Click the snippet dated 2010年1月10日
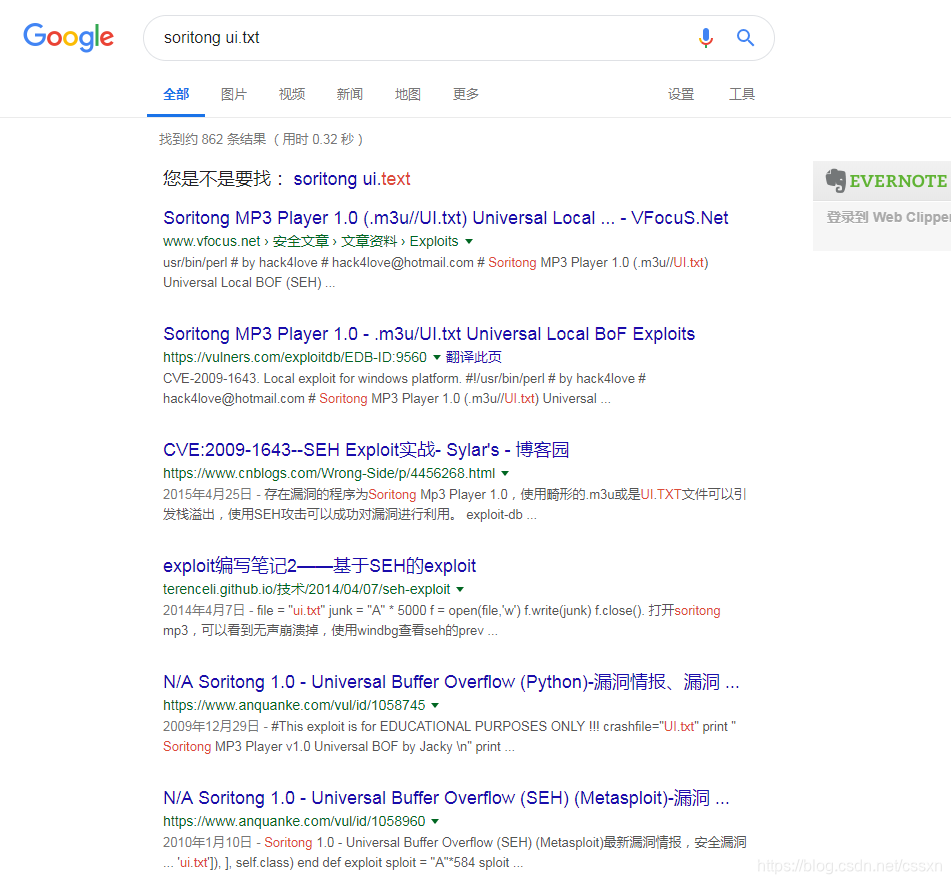This screenshot has width=951, height=884. [x=454, y=852]
